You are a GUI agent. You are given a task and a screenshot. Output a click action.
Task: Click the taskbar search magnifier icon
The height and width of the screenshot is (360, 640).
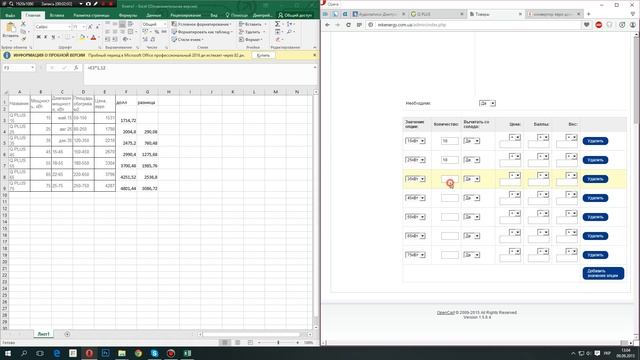click(x=24, y=353)
